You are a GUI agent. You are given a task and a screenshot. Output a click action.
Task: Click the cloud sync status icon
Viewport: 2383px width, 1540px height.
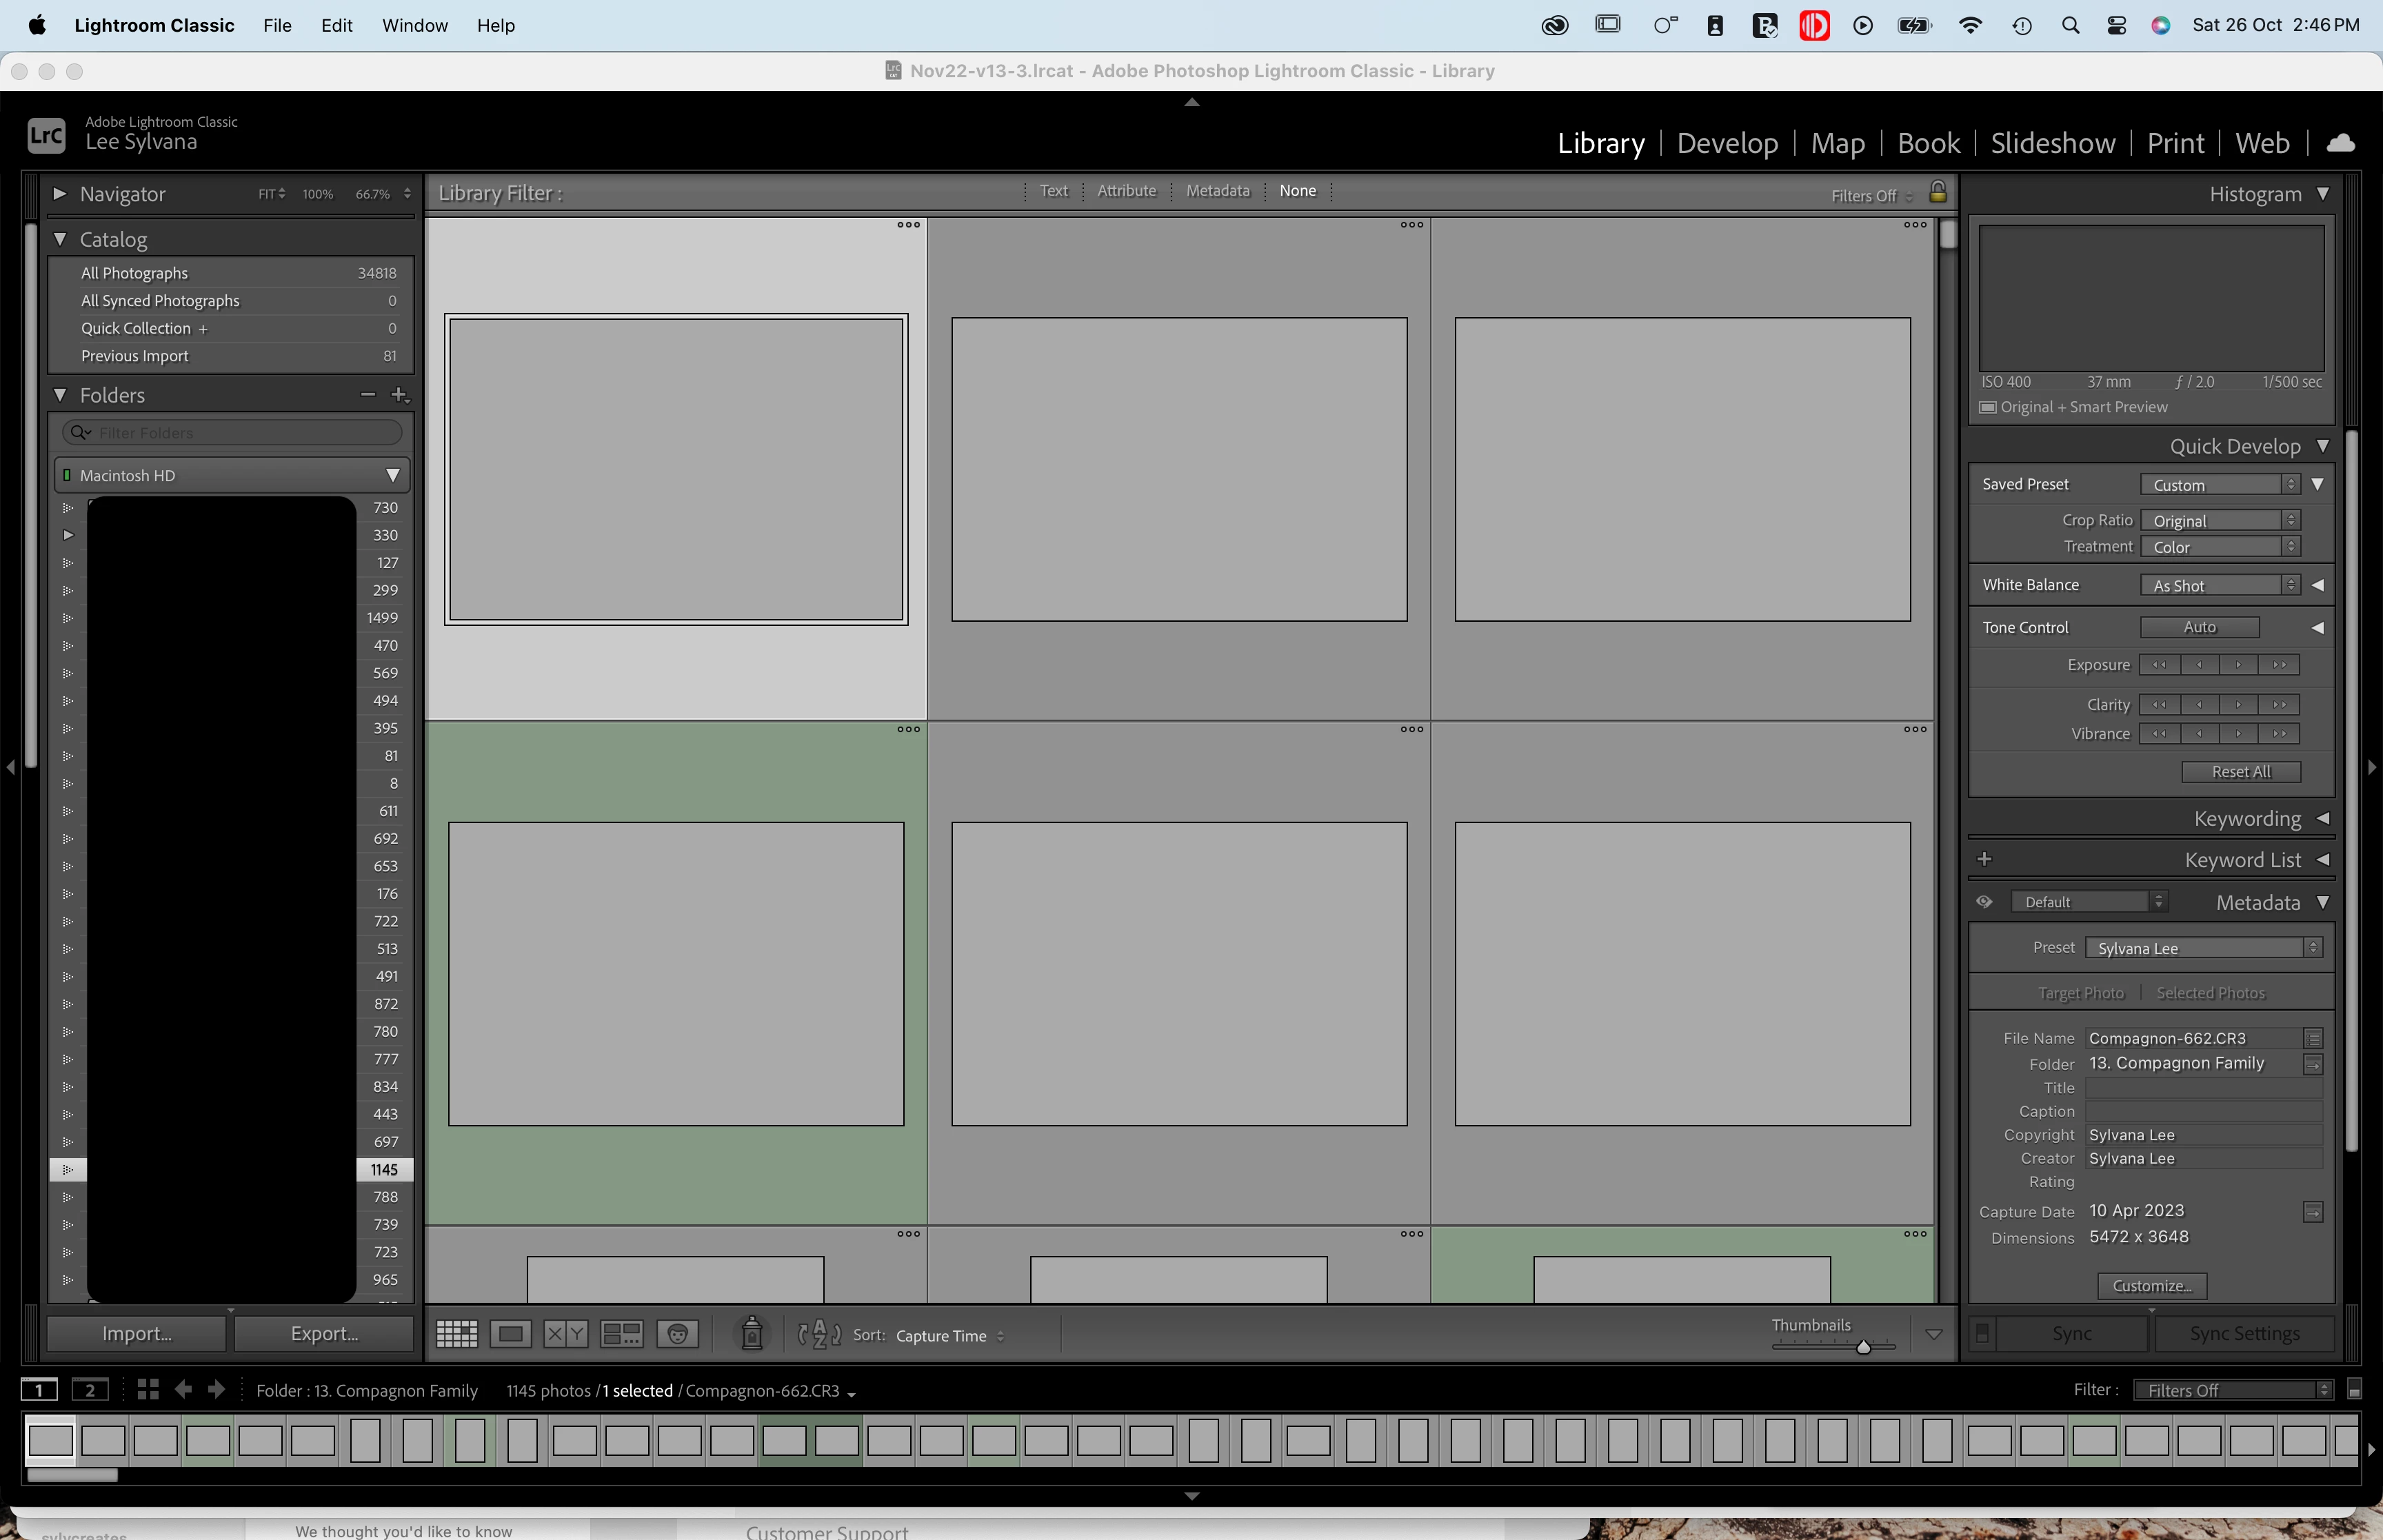[x=2340, y=143]
